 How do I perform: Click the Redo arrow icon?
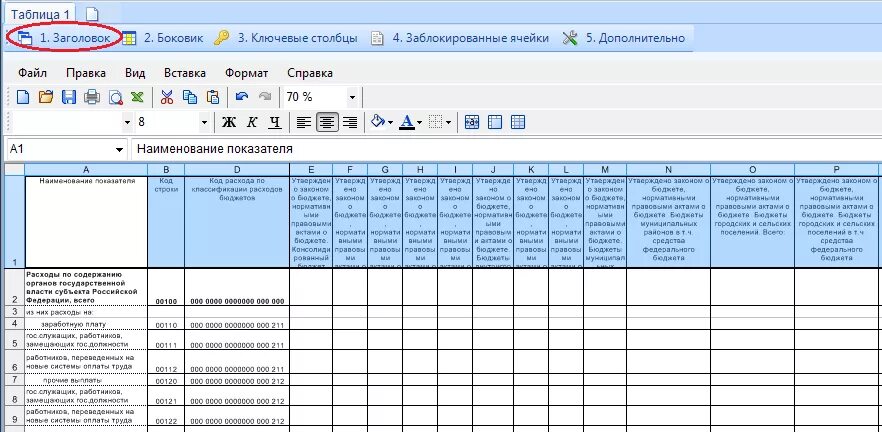tap(264, 97)
